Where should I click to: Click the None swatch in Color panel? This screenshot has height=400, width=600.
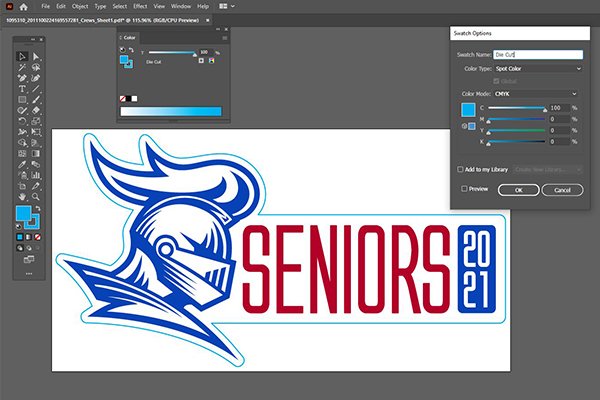(124, 100)
